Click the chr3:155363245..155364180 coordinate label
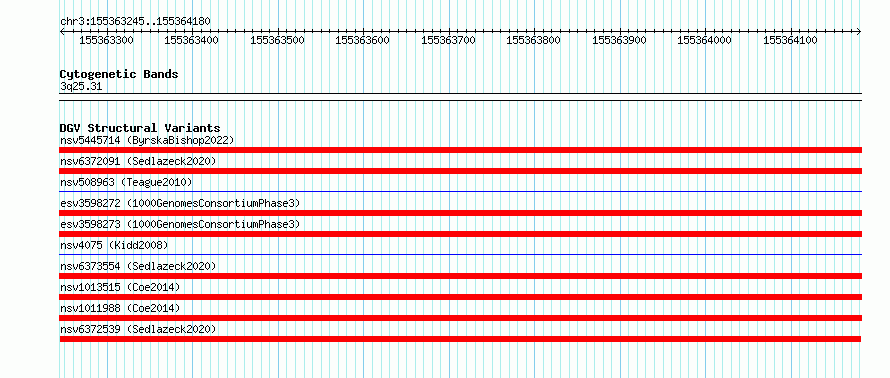The image size is (890, 378). [x=135, y=22]
